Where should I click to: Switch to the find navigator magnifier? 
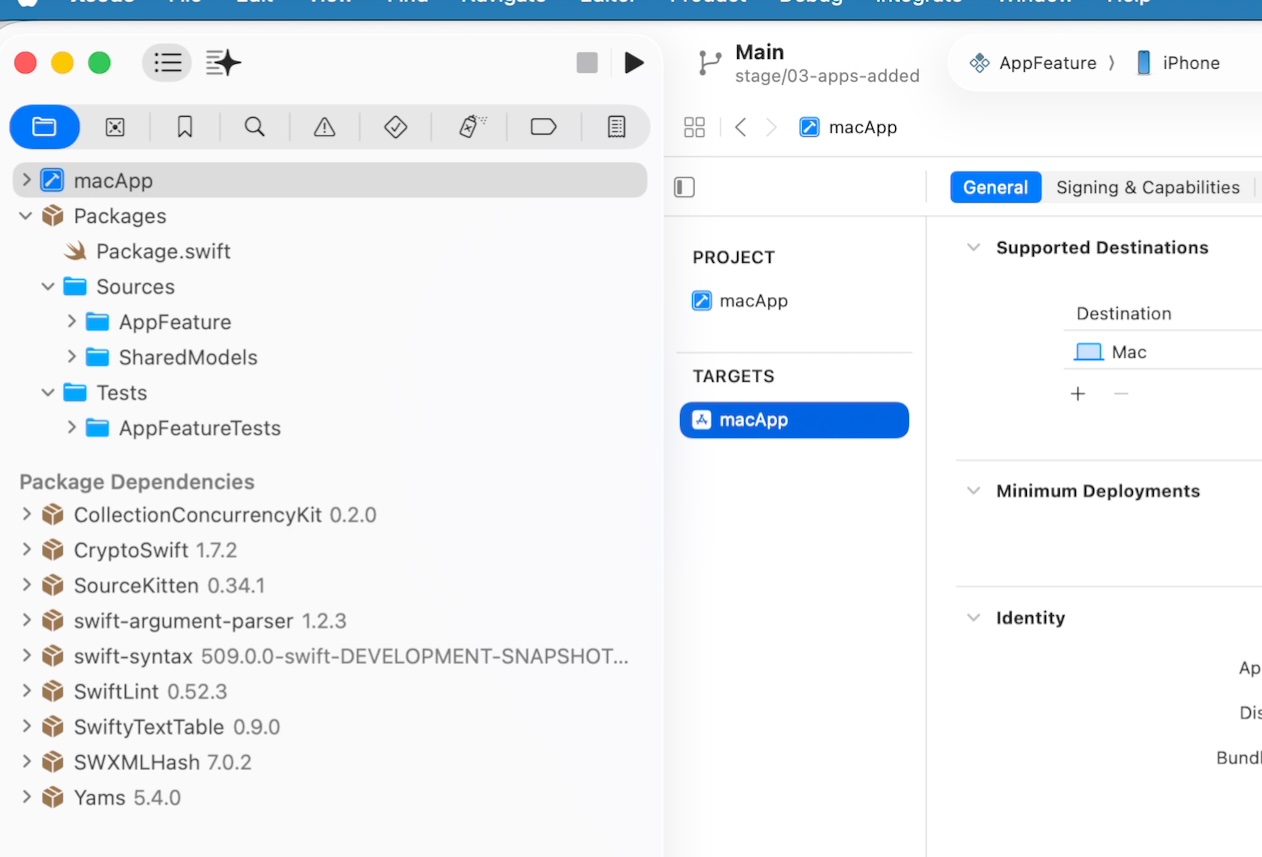coord(255,127)
